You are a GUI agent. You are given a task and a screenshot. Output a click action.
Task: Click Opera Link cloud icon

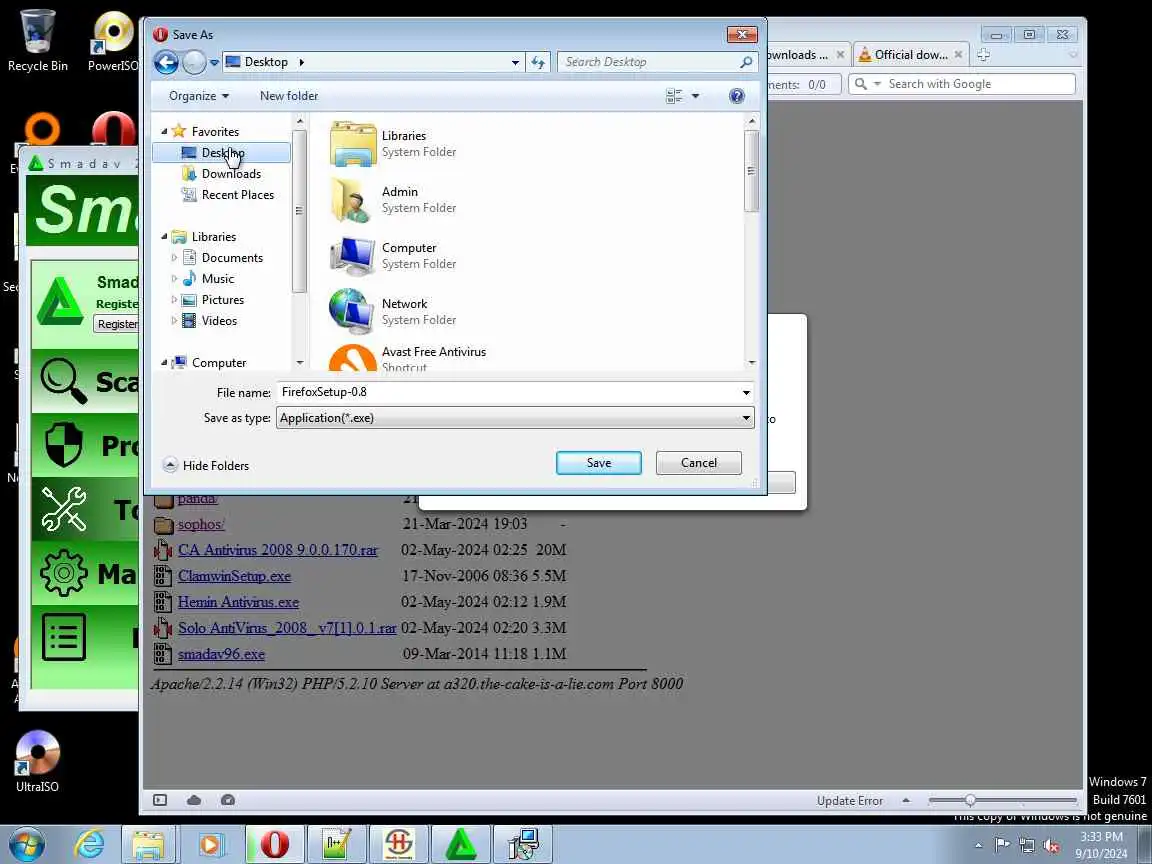click(x=194, y=800)
